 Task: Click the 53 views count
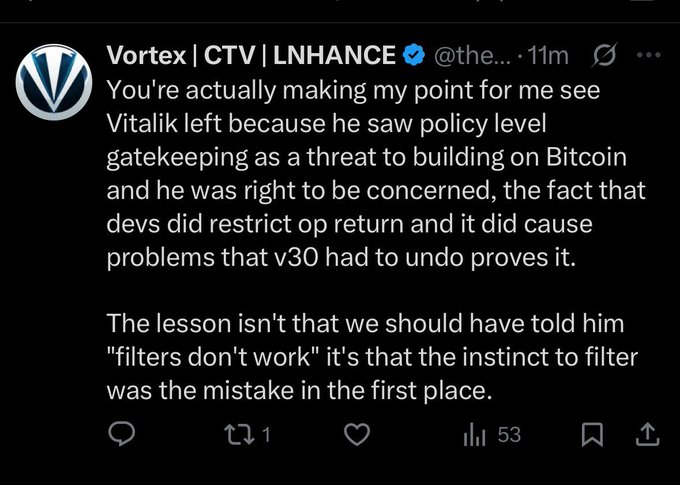click(509, 435)
